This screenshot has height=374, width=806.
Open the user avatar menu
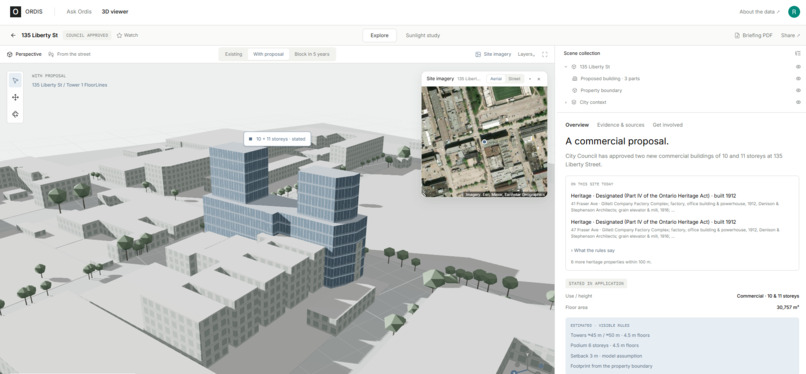(x=794, y=11)
